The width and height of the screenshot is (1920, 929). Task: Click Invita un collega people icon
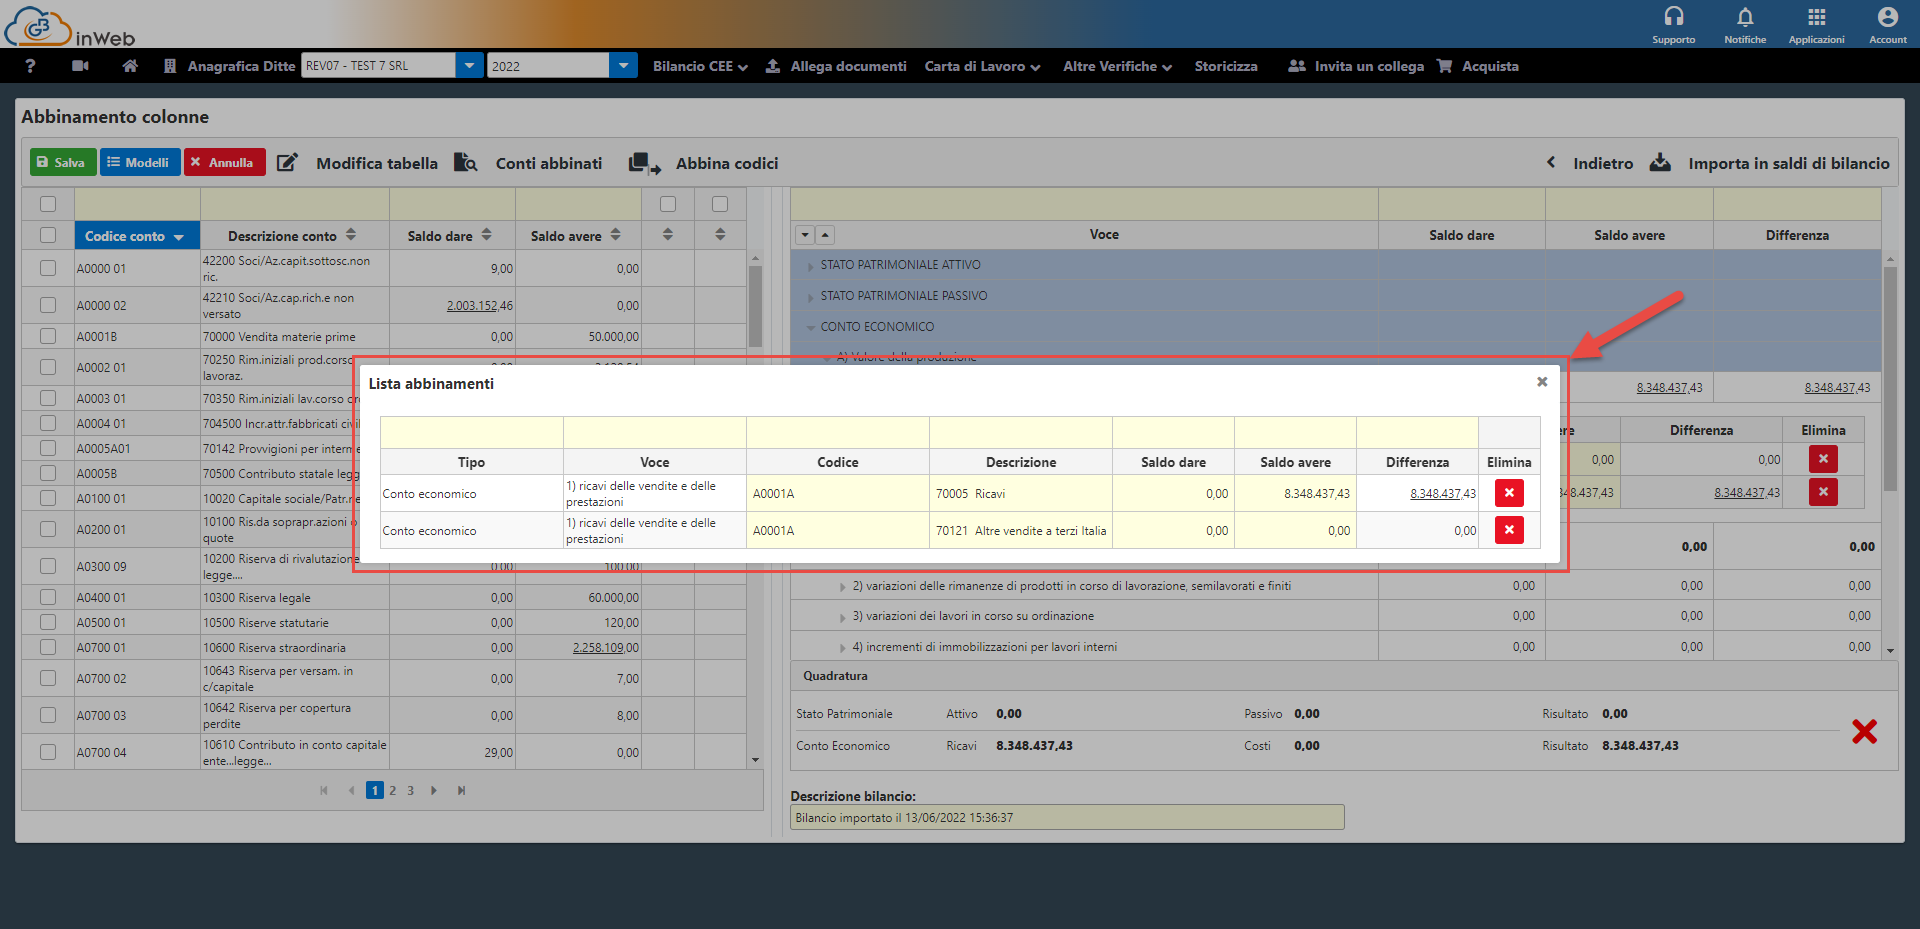[1297, 66]
